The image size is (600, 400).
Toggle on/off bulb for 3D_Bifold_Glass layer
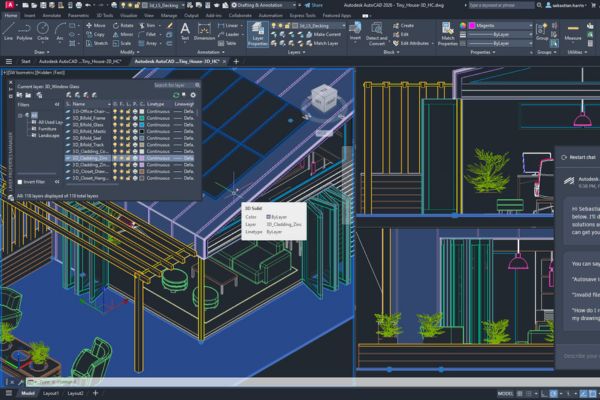click(114, 124)
